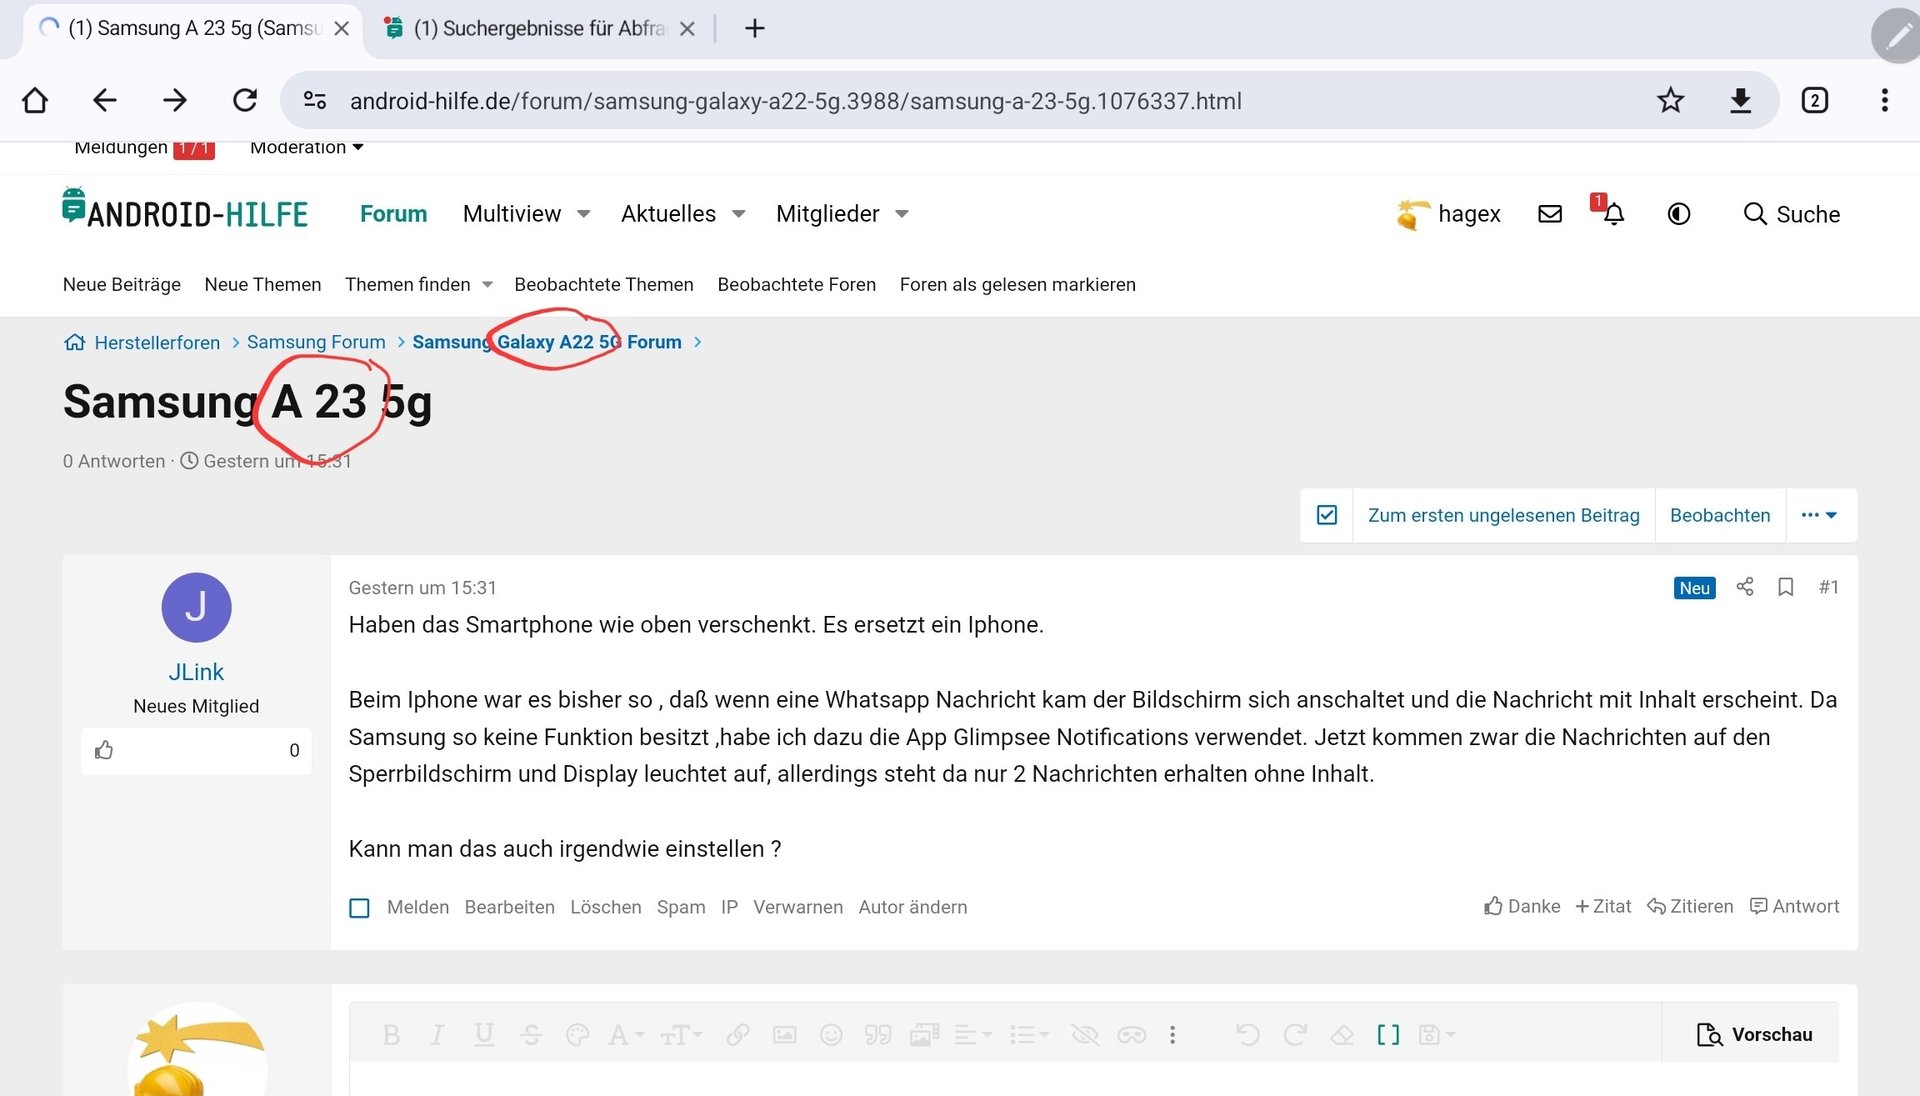The height and width of the screenshot is (1096, 1920).
Task: Open Vorschau preview of the reply
Action: tap(1754, 1034)
